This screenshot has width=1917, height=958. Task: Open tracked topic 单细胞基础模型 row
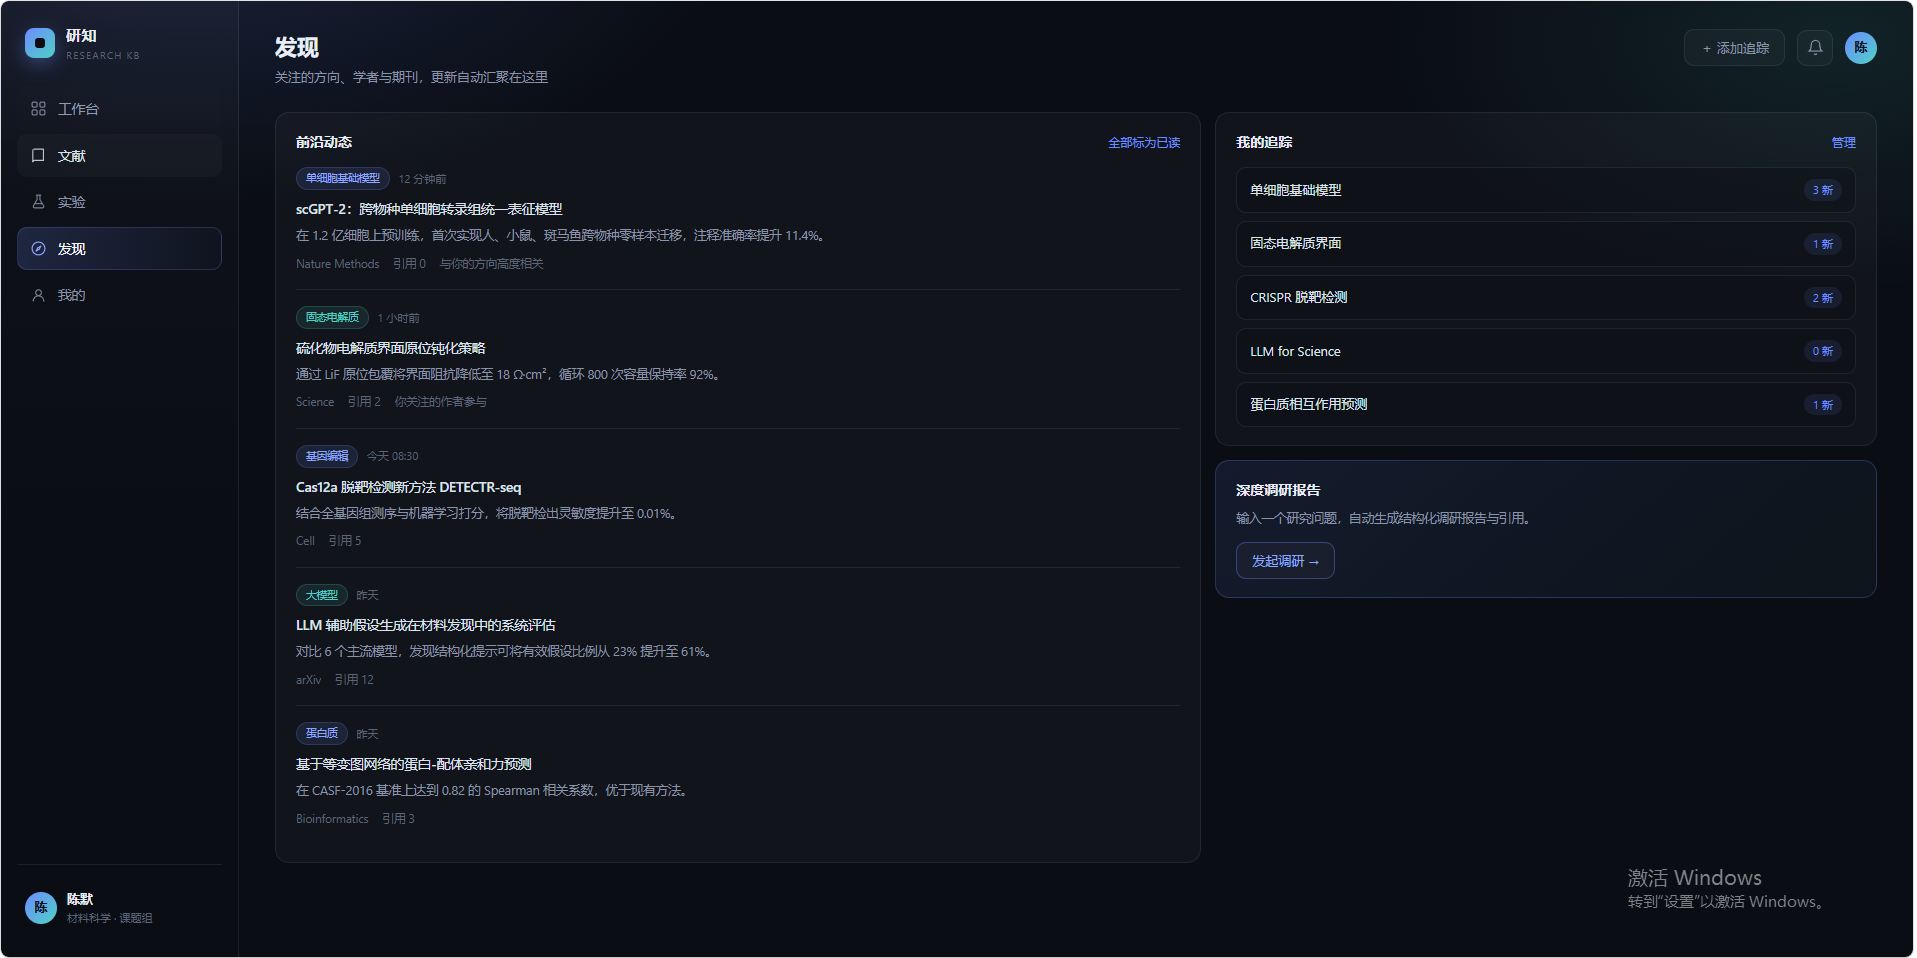pos(1545,190)
